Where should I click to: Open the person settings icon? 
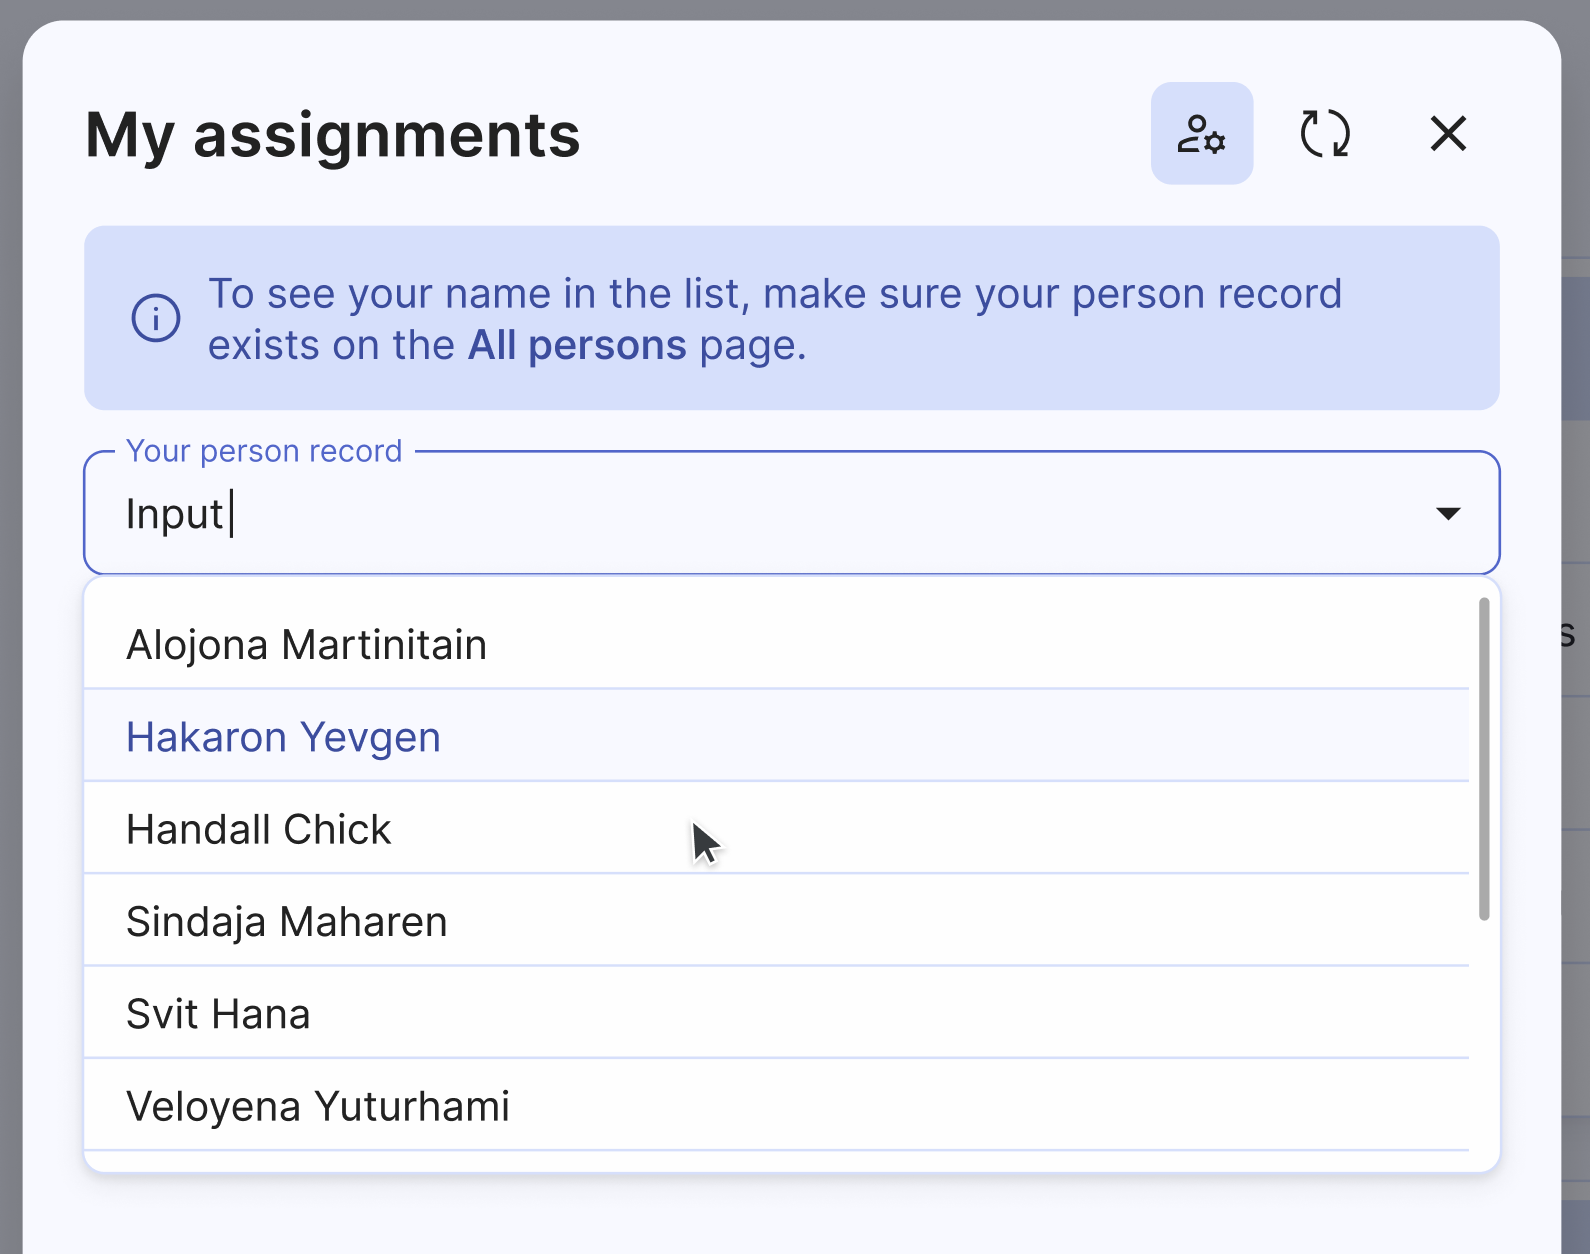[1201, 133]
